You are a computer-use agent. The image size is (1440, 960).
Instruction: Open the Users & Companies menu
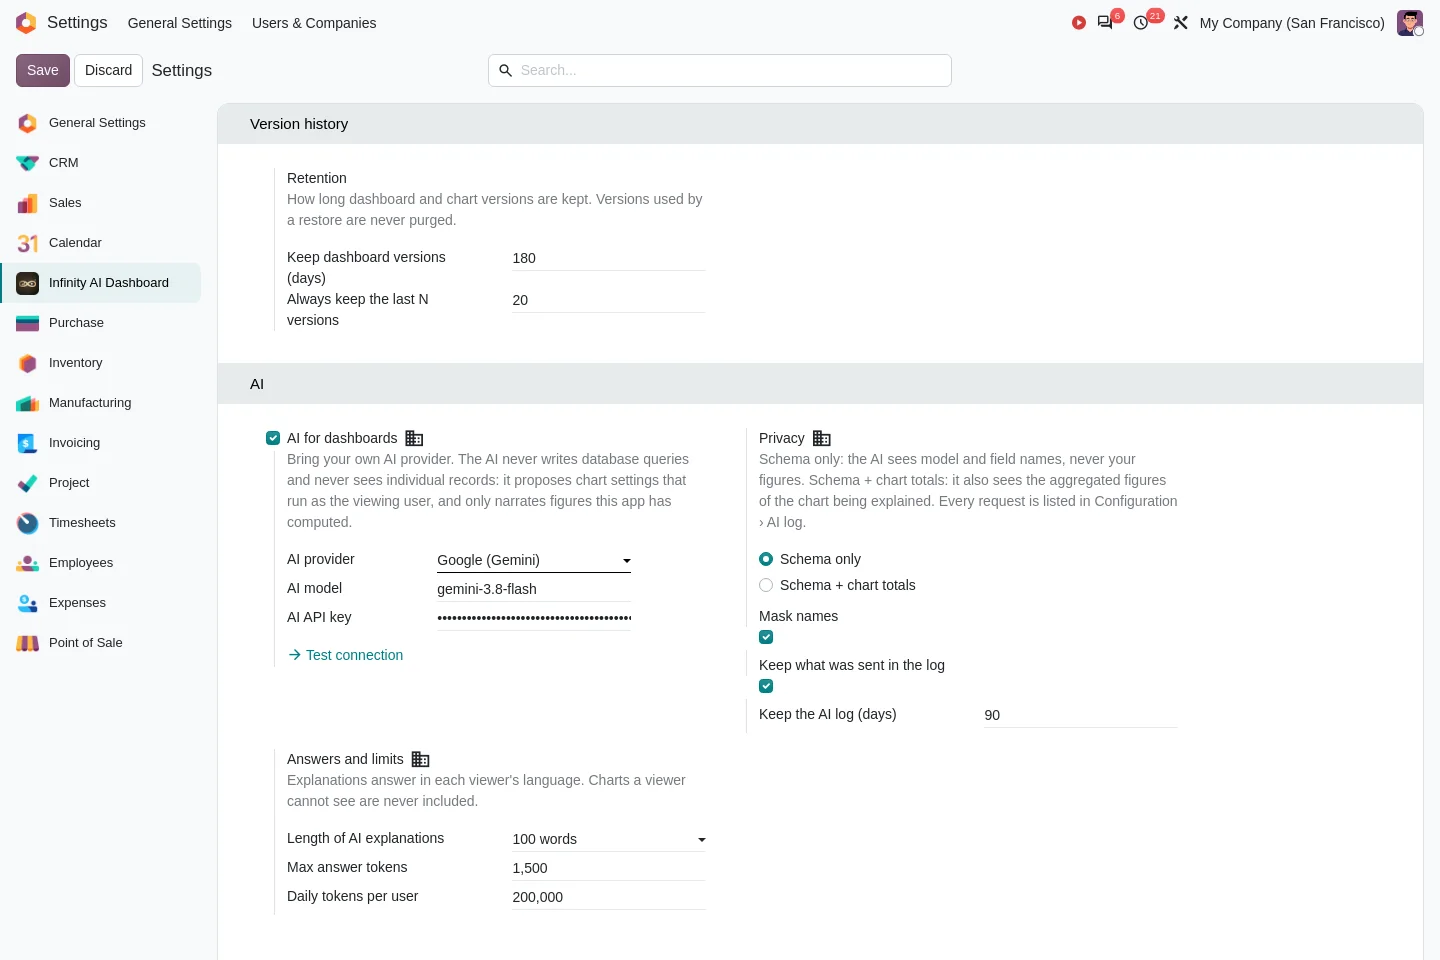click(x=314, y=23)
